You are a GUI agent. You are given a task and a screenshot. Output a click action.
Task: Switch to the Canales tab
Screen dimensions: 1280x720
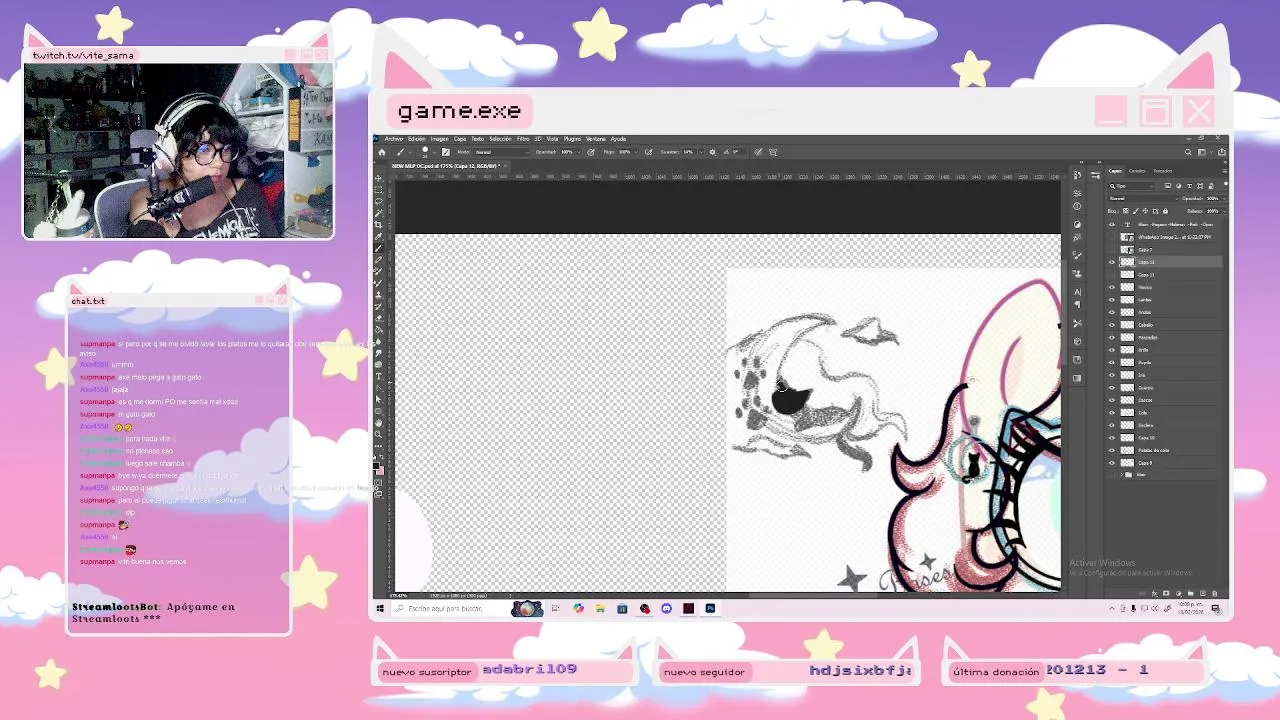point(1137,171)
